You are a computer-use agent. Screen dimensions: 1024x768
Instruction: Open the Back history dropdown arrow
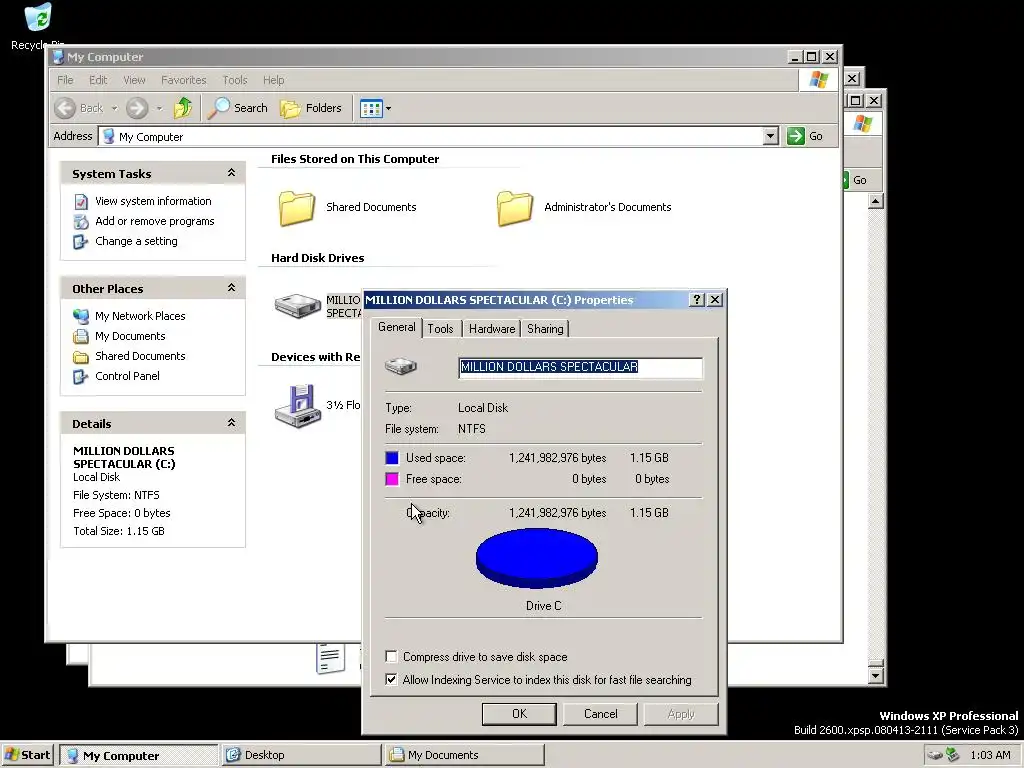click(114, 108)
